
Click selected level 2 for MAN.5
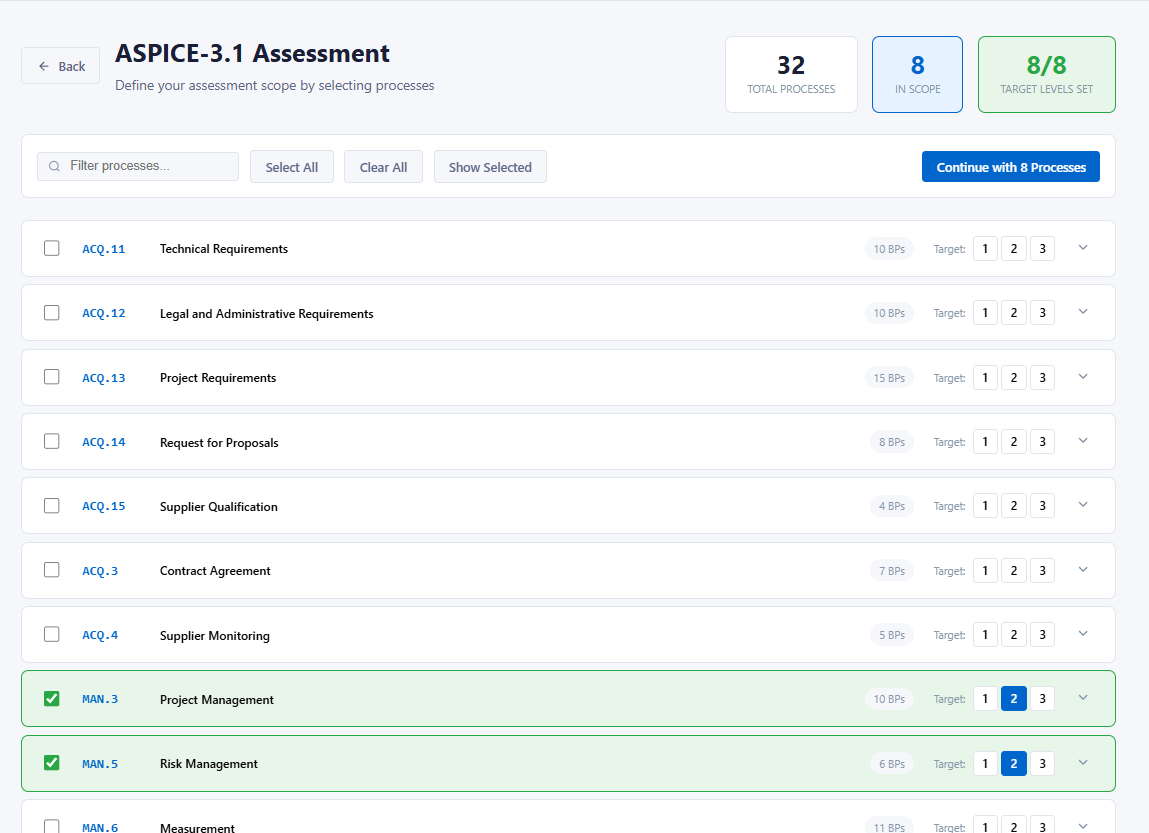click(1013, 763)
